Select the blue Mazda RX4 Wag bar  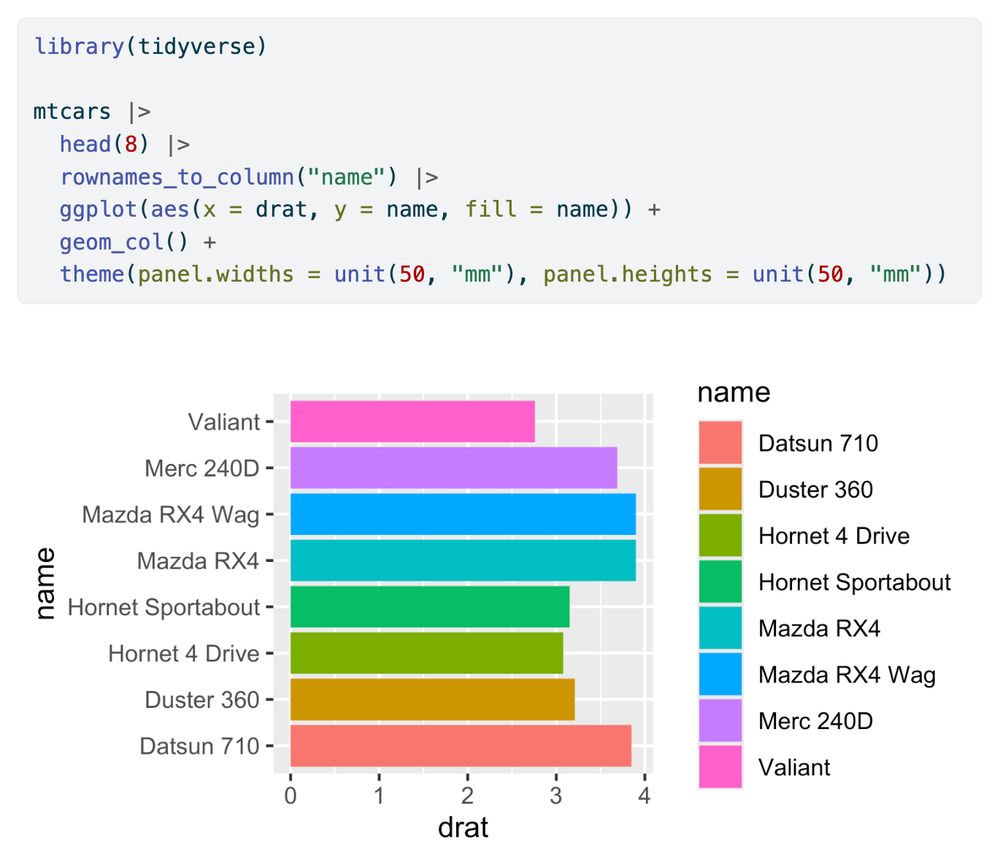pos(463,514)
